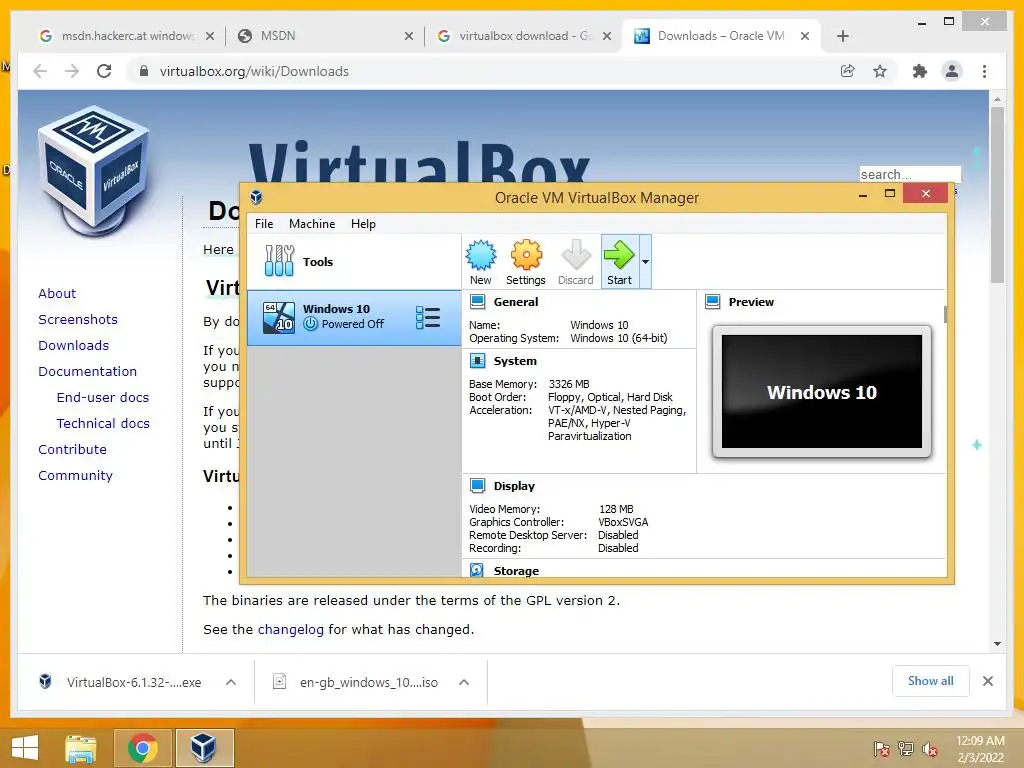Image resolution: width=1024 pixels, height=768 pixels.
Task: Open the End-user docs link
Action: (103, 398)
